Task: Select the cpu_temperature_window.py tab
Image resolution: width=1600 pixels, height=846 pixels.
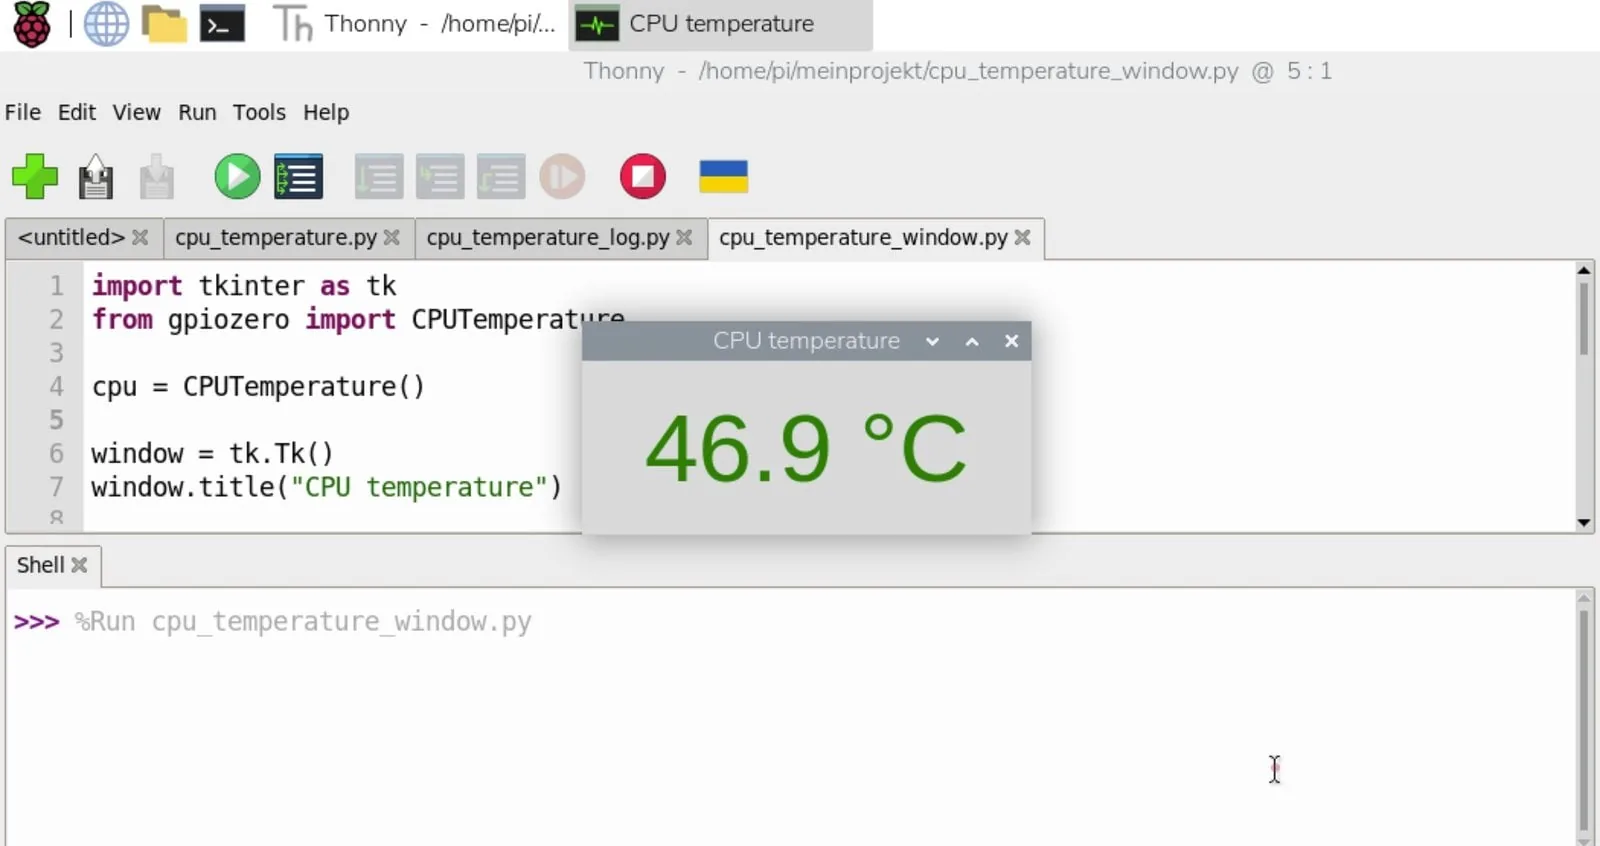Action: (863, 238)
